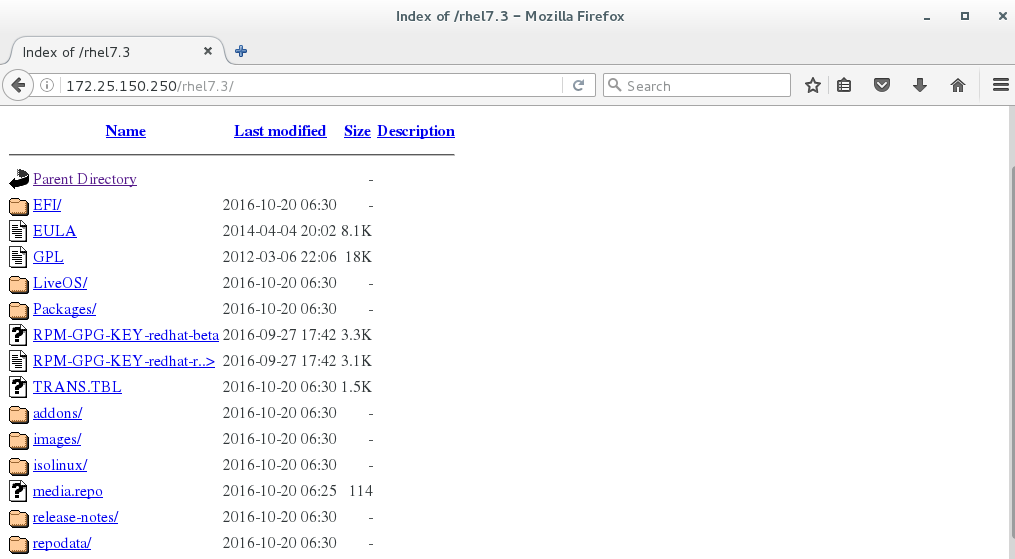This screenshot has width=1015, height=559.
Task: Click unknown-file icon beside media.repo
Action: [18, 491]
